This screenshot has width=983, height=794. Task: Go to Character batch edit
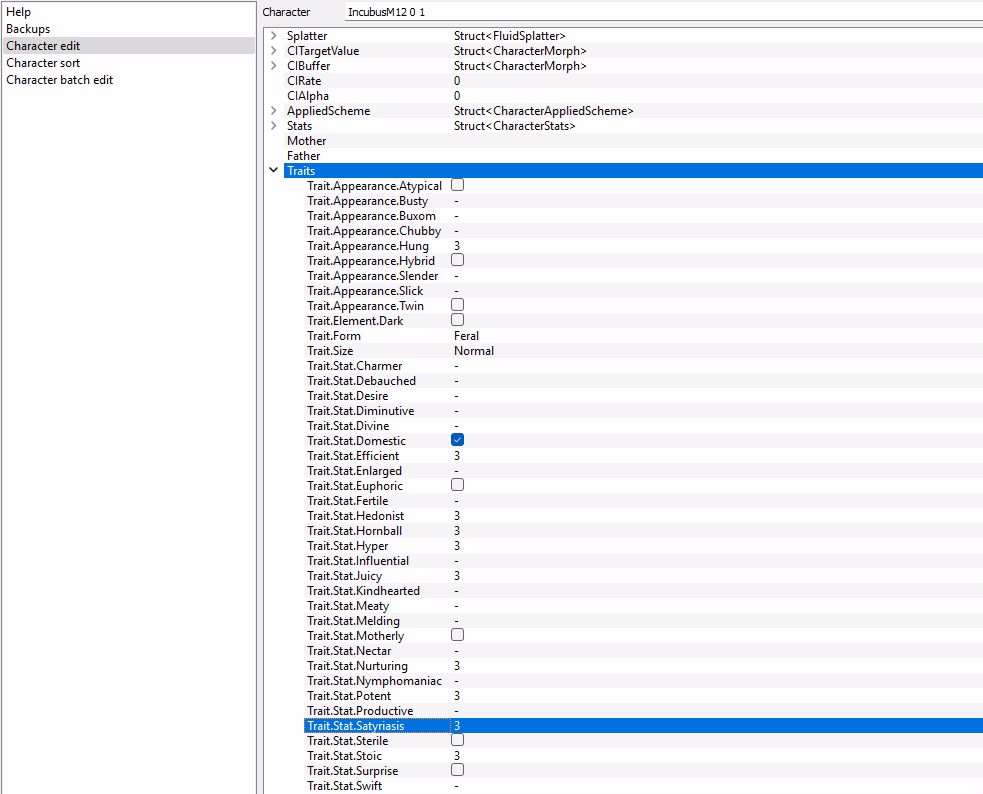click(59, 80)
